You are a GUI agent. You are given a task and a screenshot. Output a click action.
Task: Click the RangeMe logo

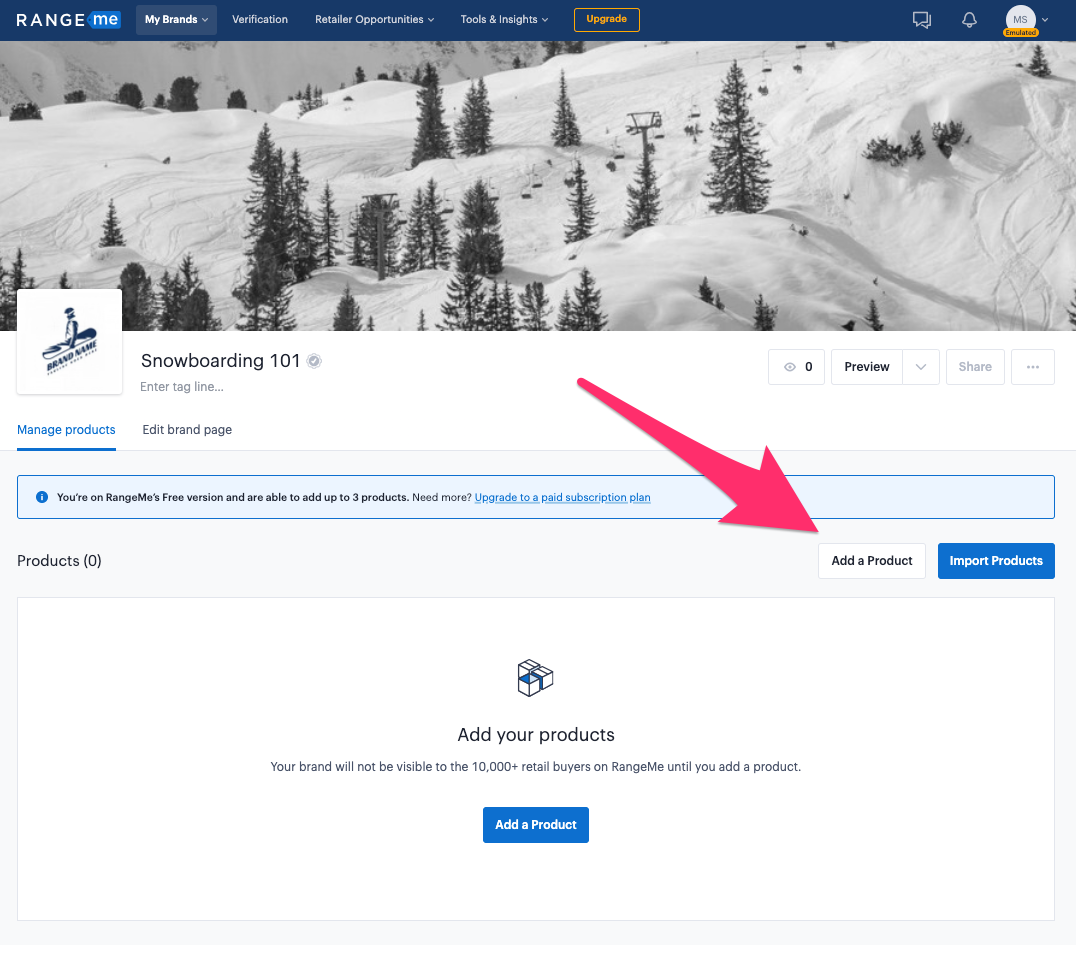[67, 19]
